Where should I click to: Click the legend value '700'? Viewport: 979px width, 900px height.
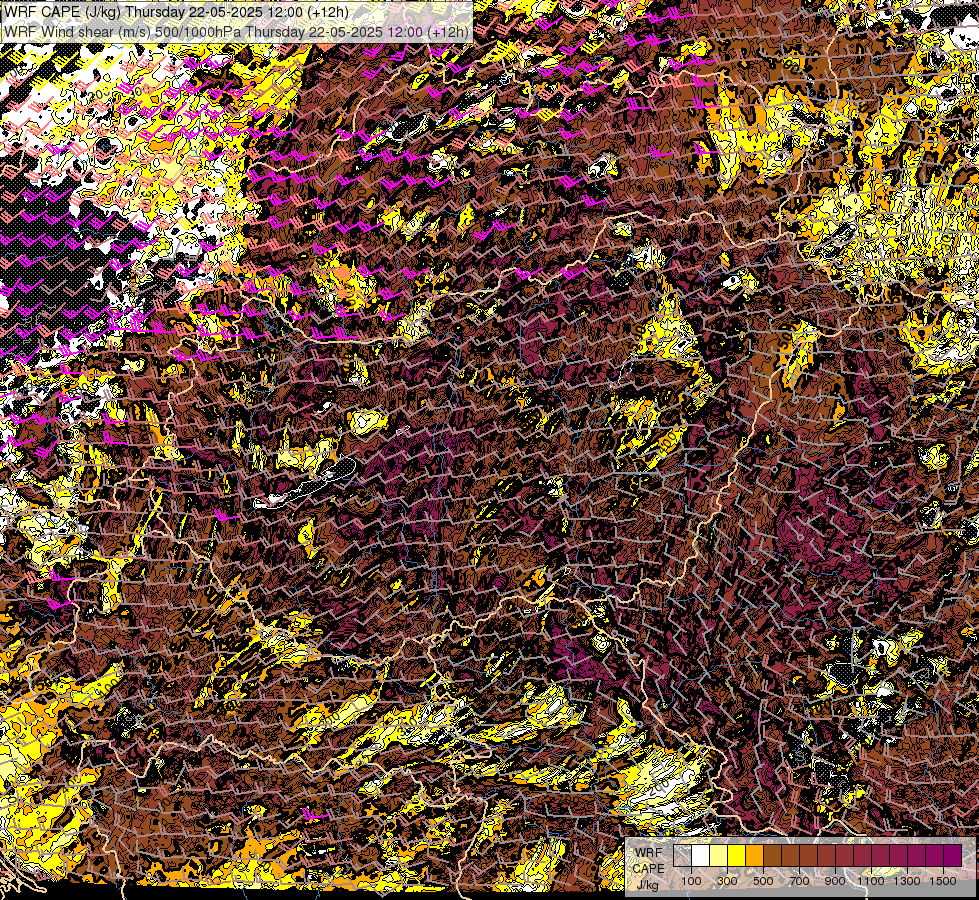coord(800,881)
